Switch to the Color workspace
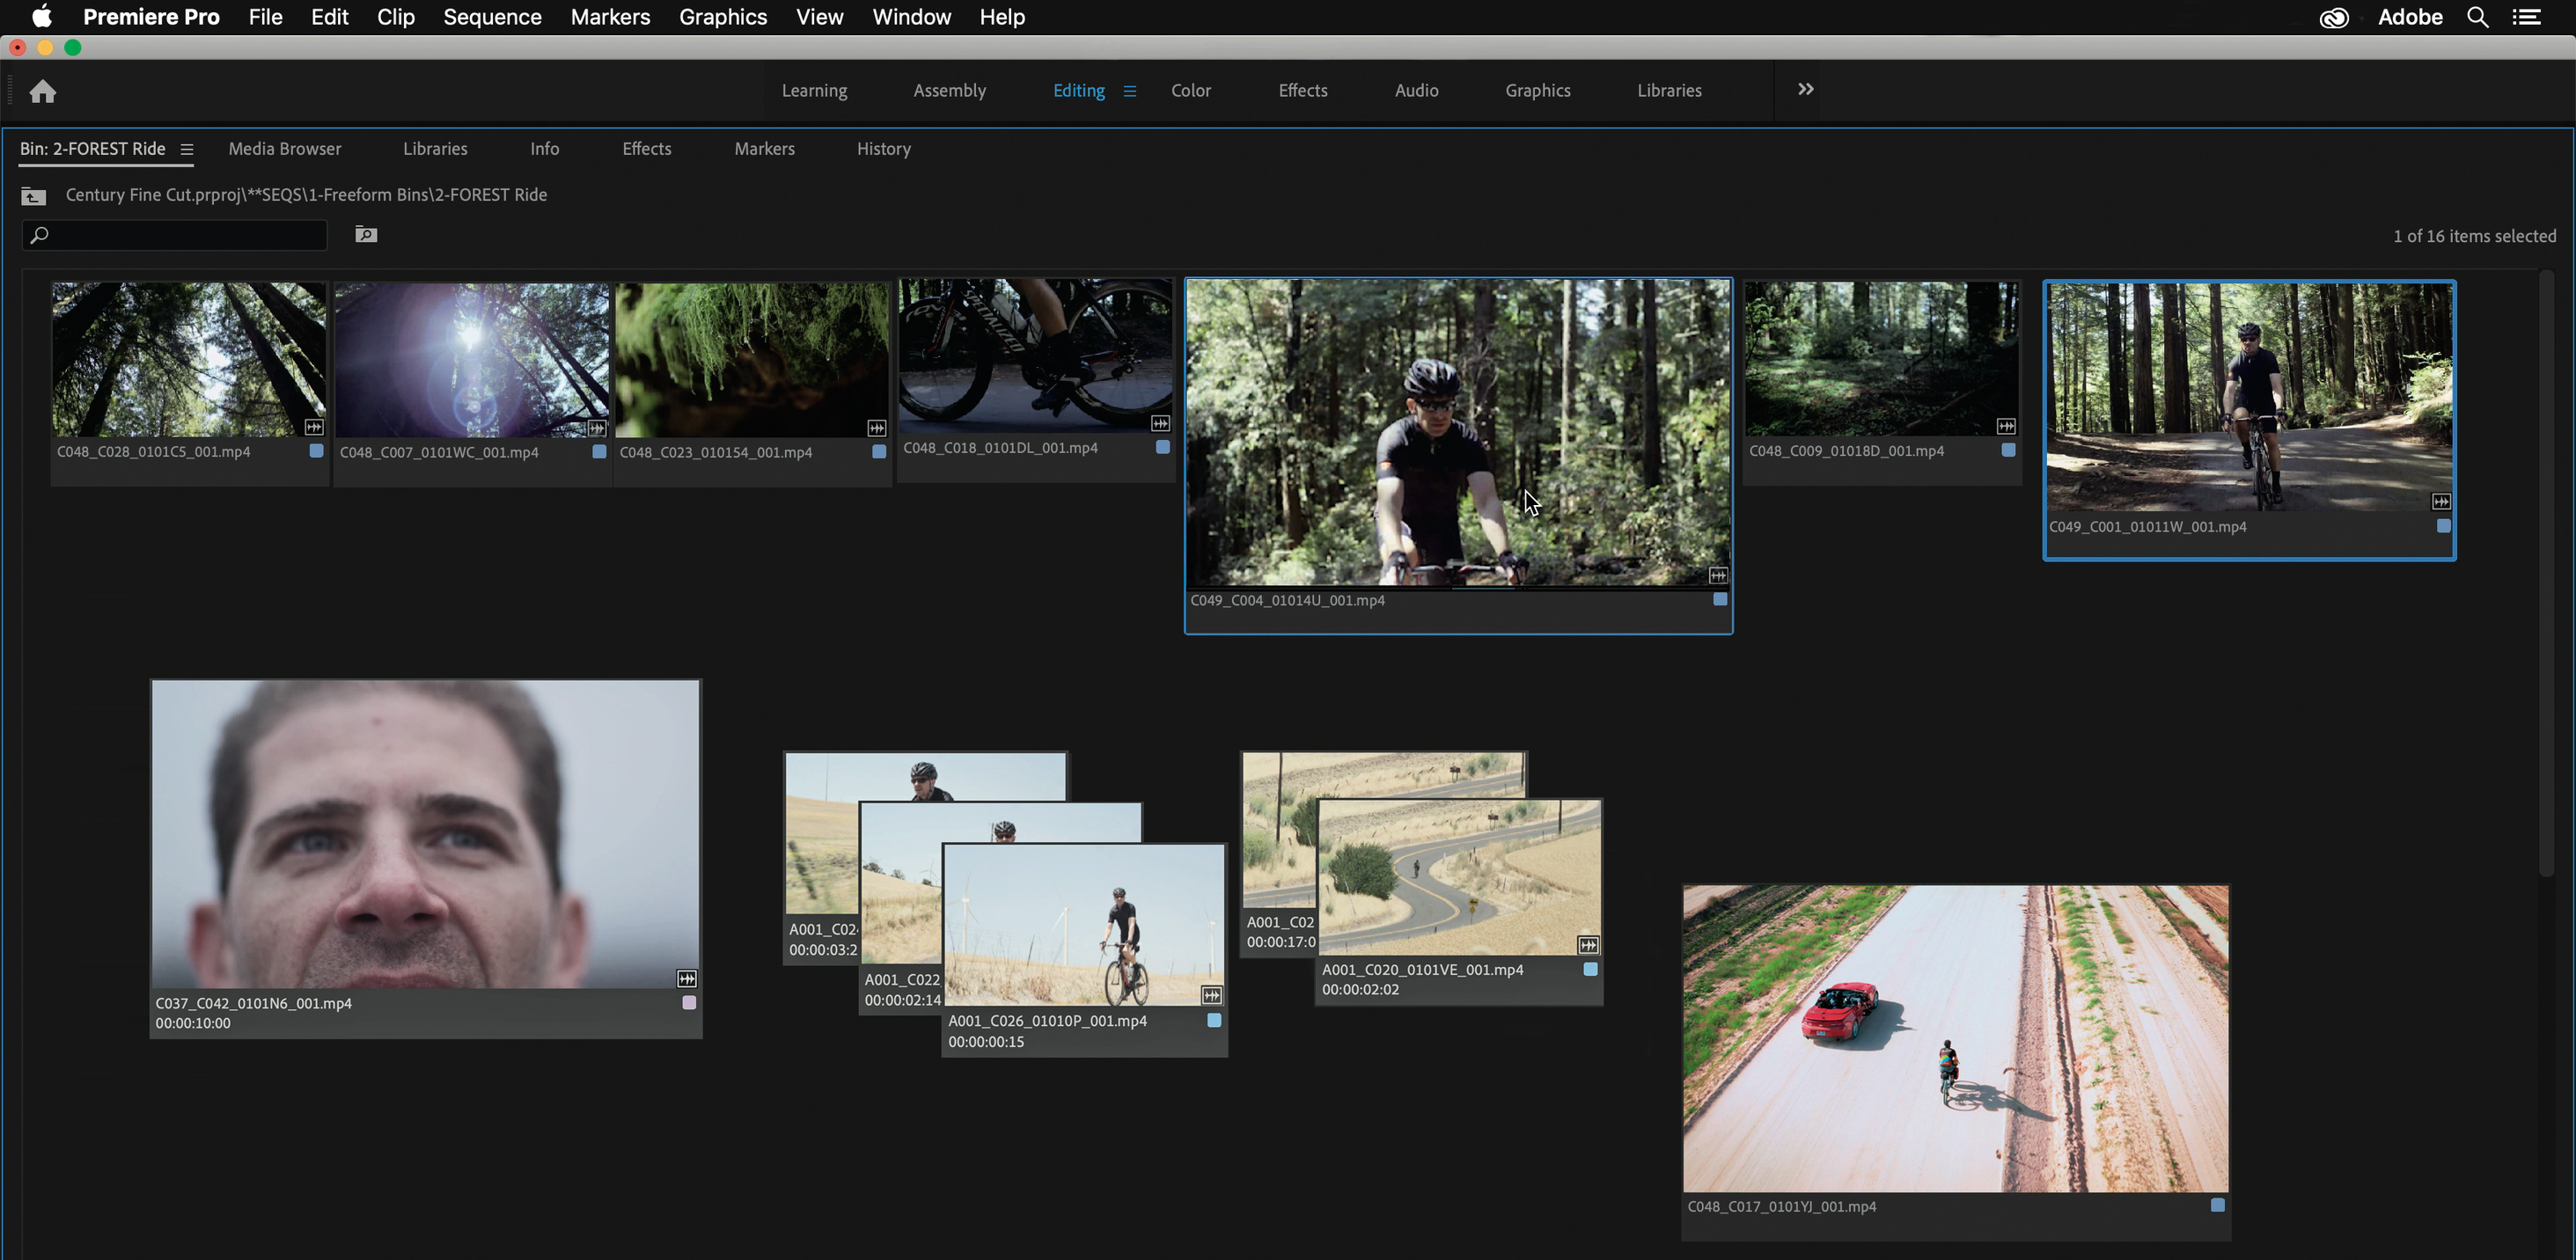This screenshot has height=1260, width=2576. click(1190, 90)
